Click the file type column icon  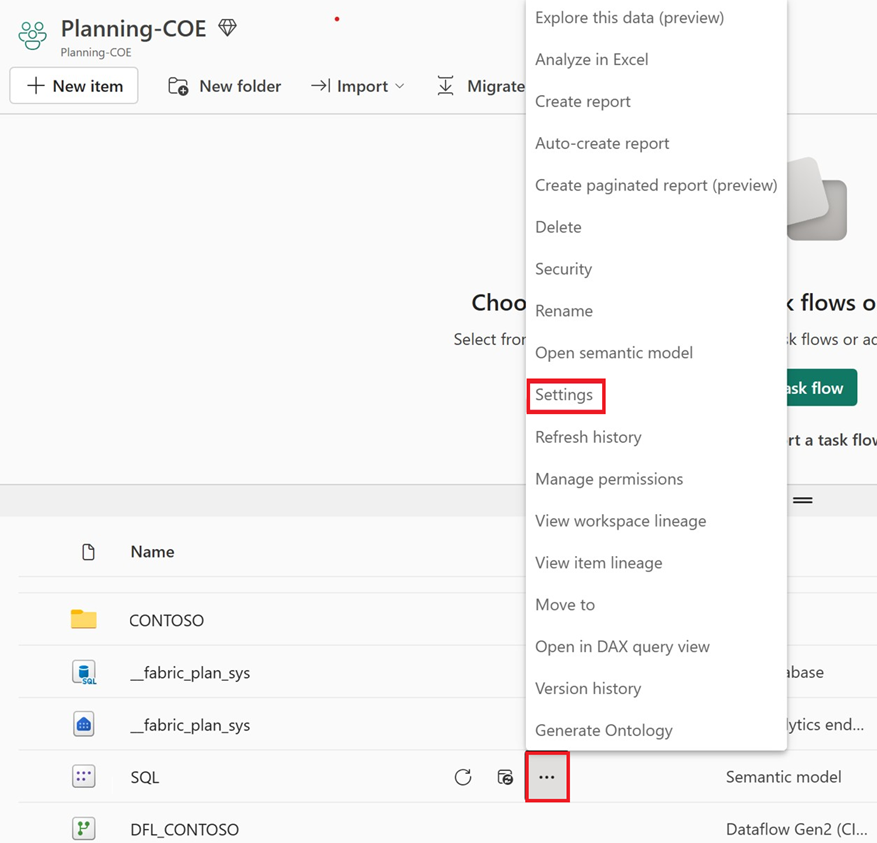(88, 552)
